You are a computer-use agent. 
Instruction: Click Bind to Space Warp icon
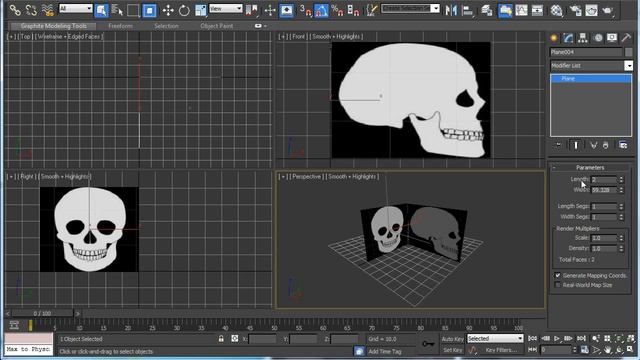point(48,10)
